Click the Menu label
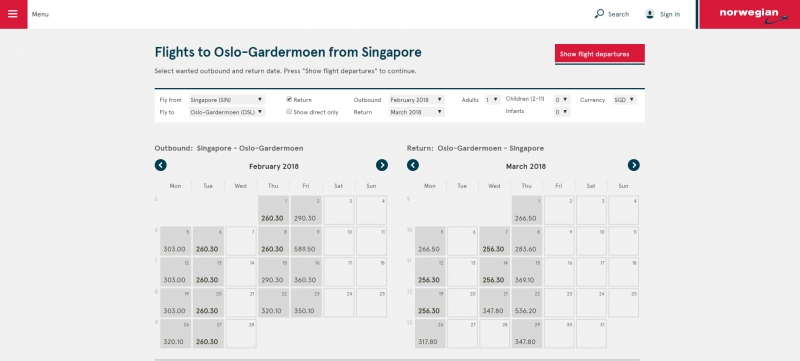The image size is (800, 361). [x=40, y=14]
